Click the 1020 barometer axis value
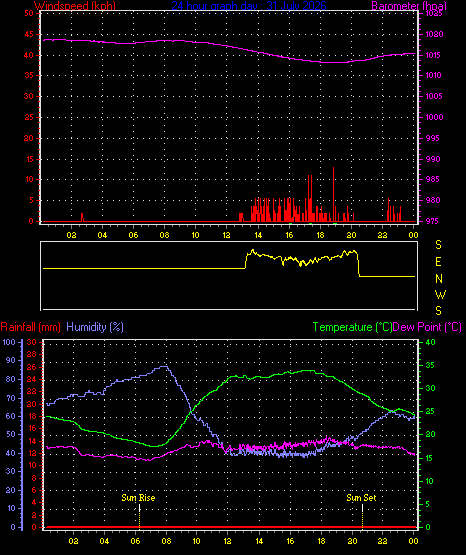Image resolution: width=466 pixels, height=555 pixels. point(434,34)
